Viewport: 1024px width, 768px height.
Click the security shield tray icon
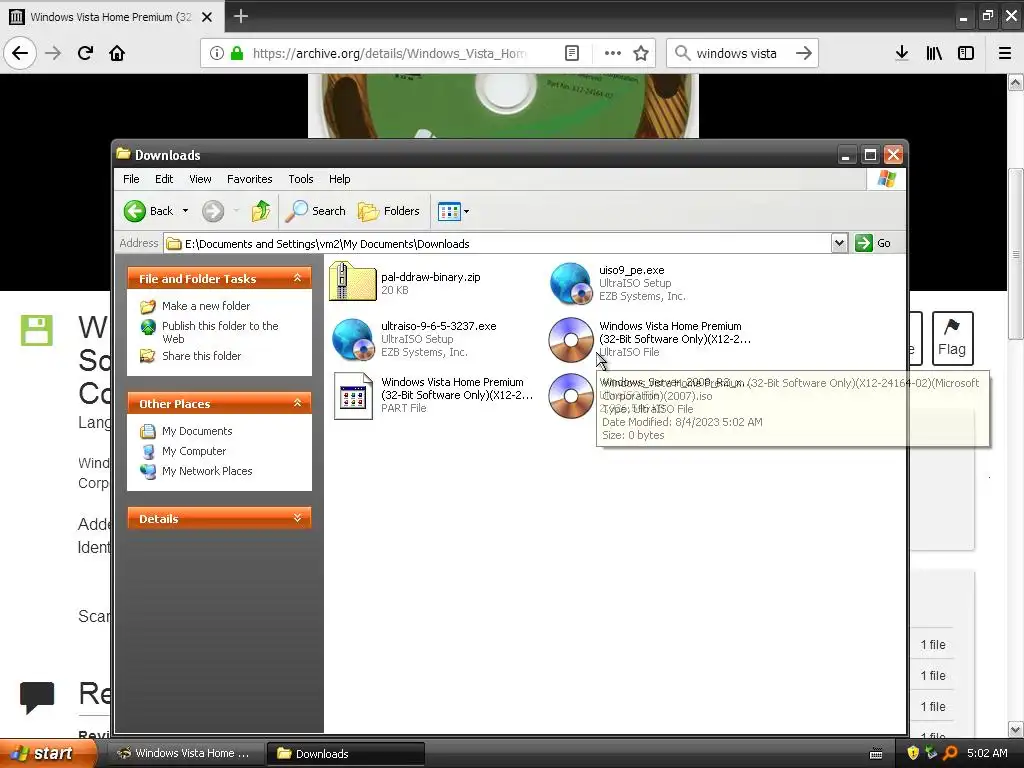pos(913,753)
